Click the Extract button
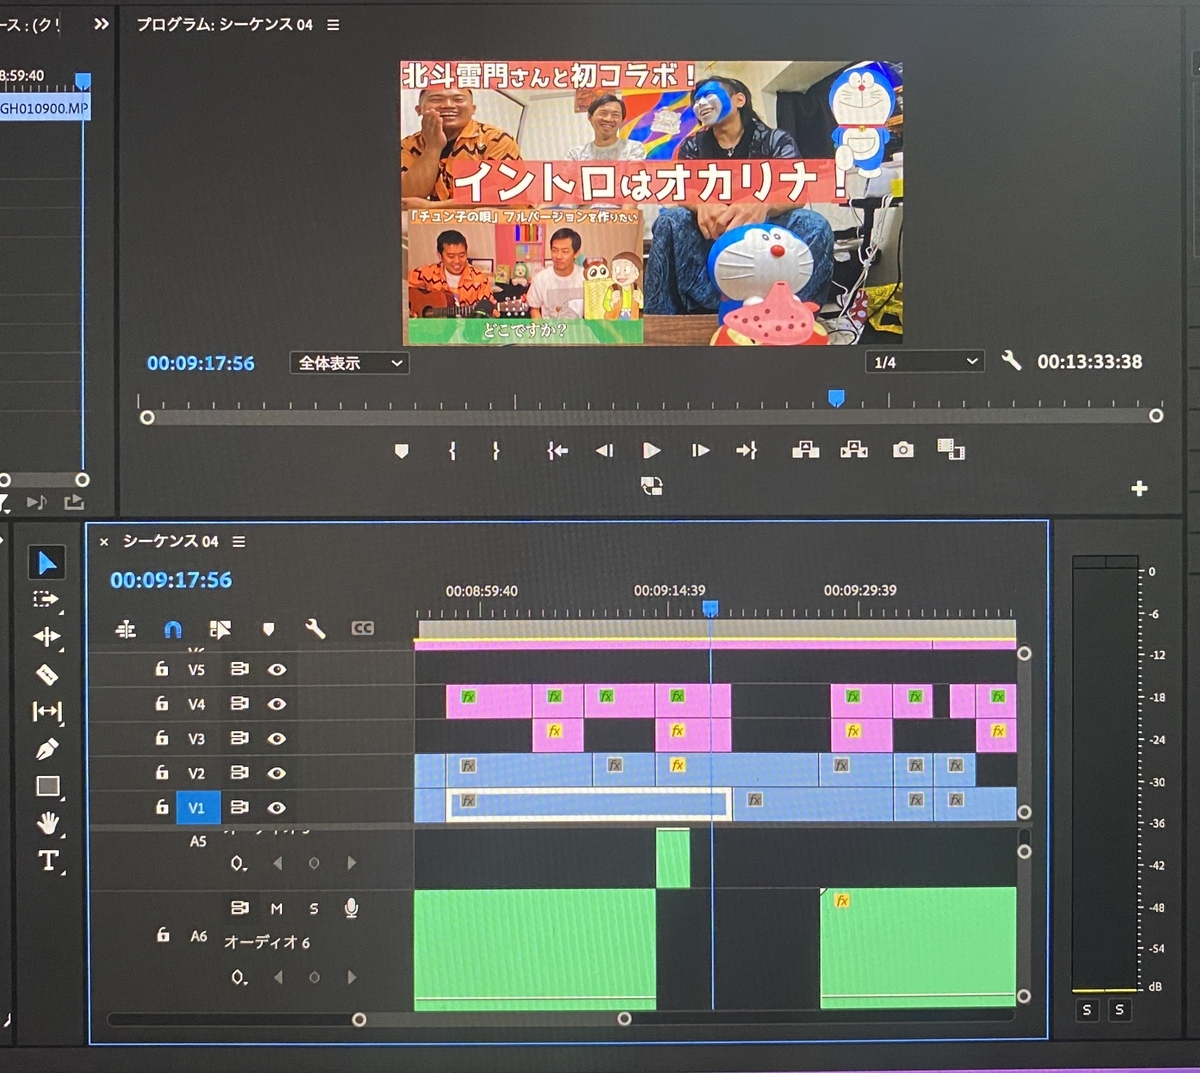Image resolution: width=1200 pixels, height=1073 pixels. pos(854,450)
